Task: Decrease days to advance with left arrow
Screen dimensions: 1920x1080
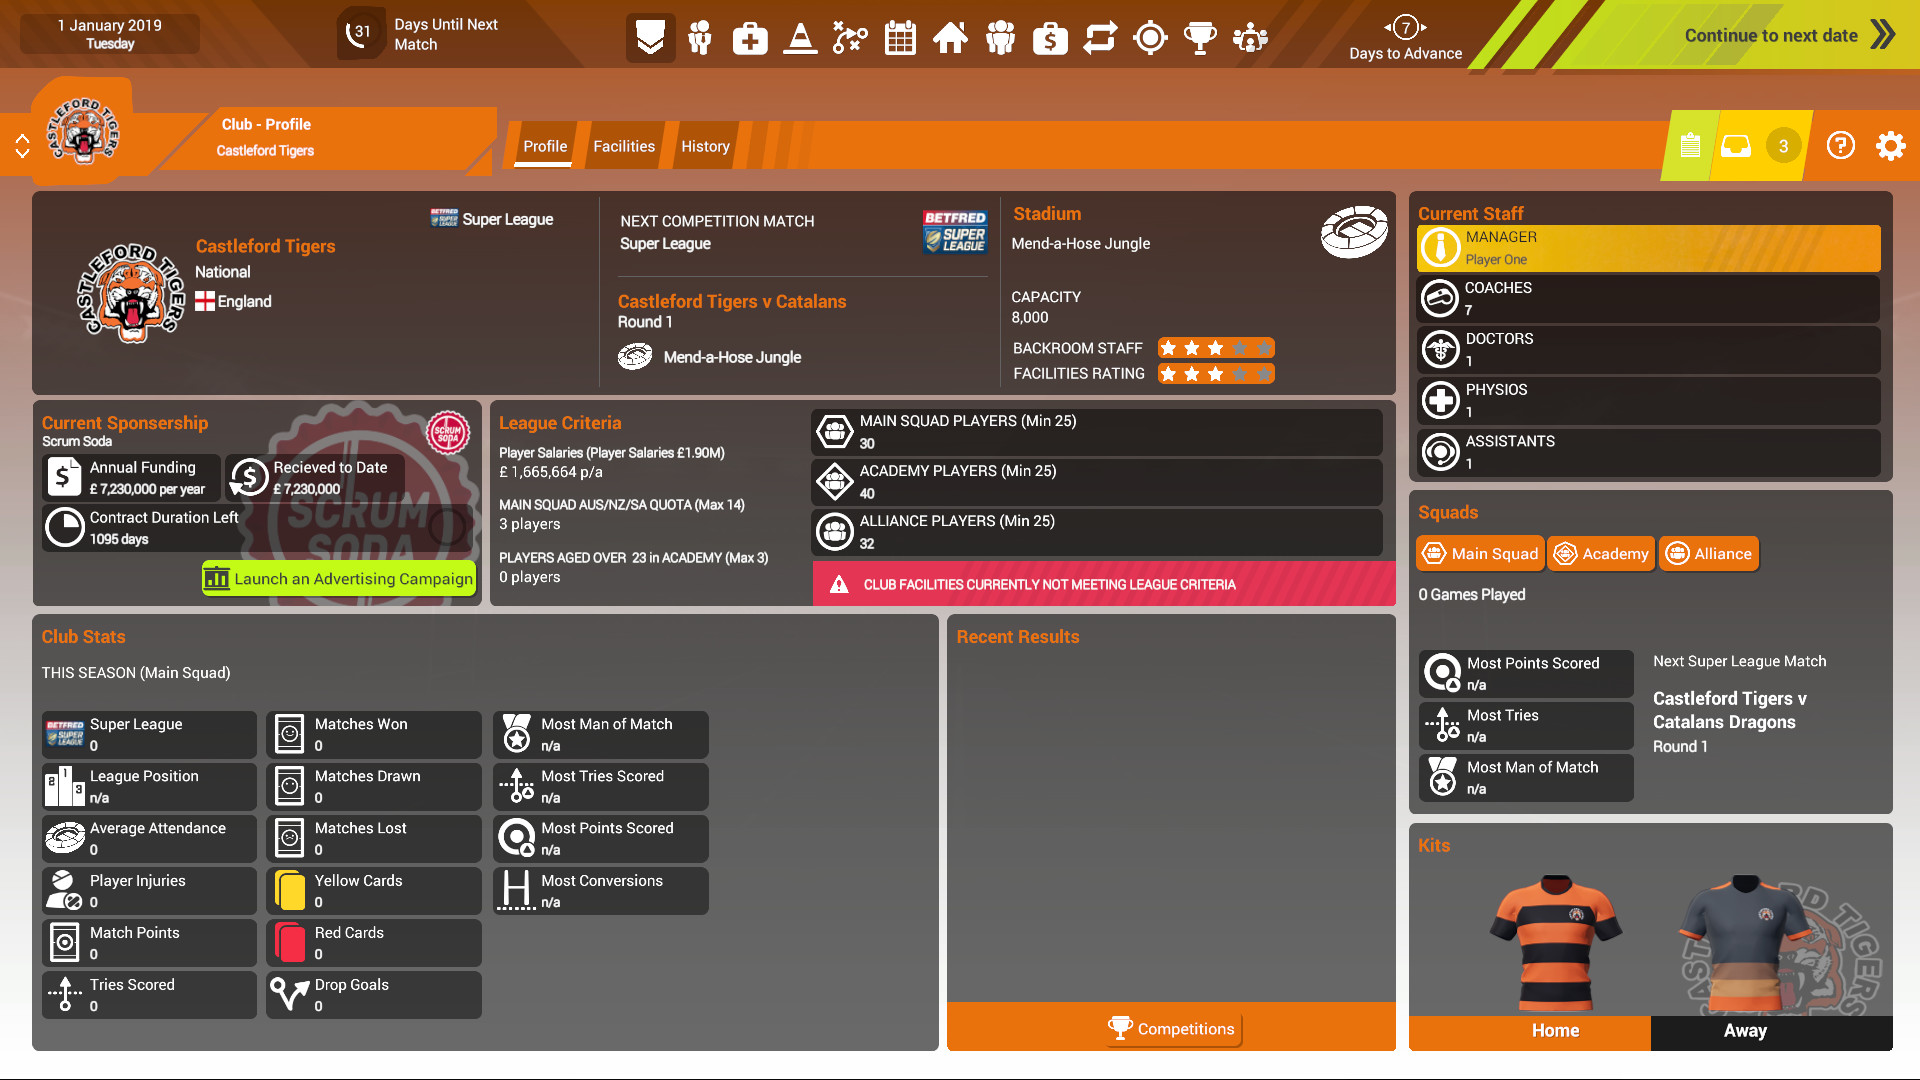Action: pyautogui.click(x=1388, y=27)
